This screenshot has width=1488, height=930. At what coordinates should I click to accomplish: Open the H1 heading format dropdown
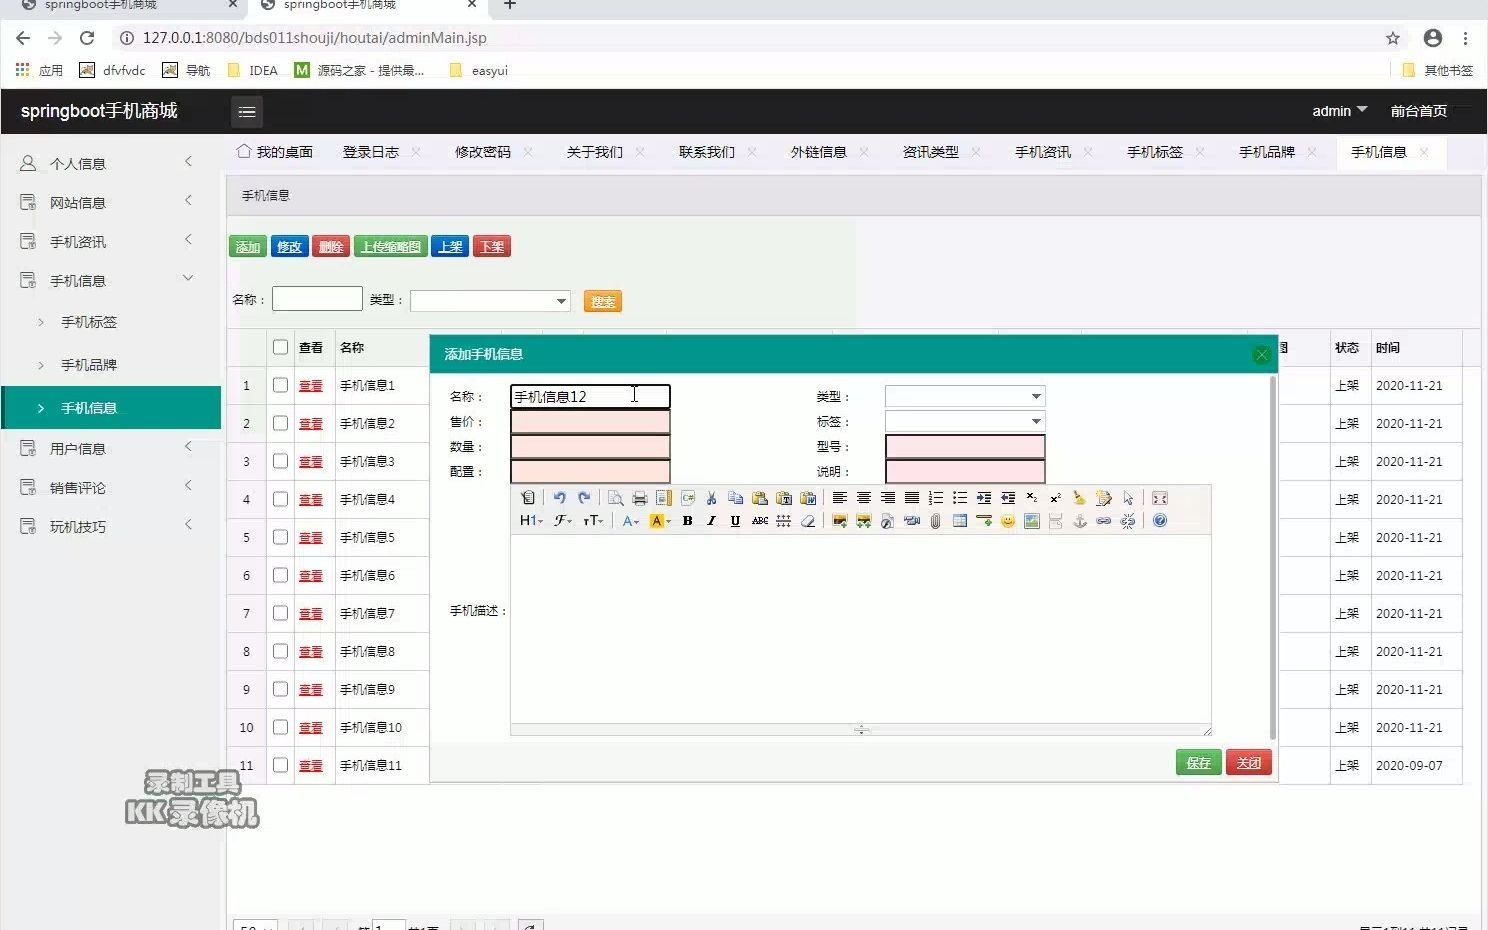[x=531, y=521]
